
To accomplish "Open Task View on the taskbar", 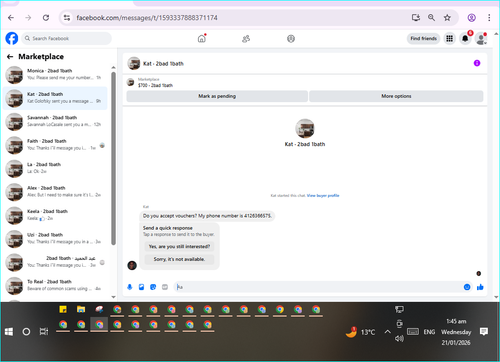I will 44,332.
